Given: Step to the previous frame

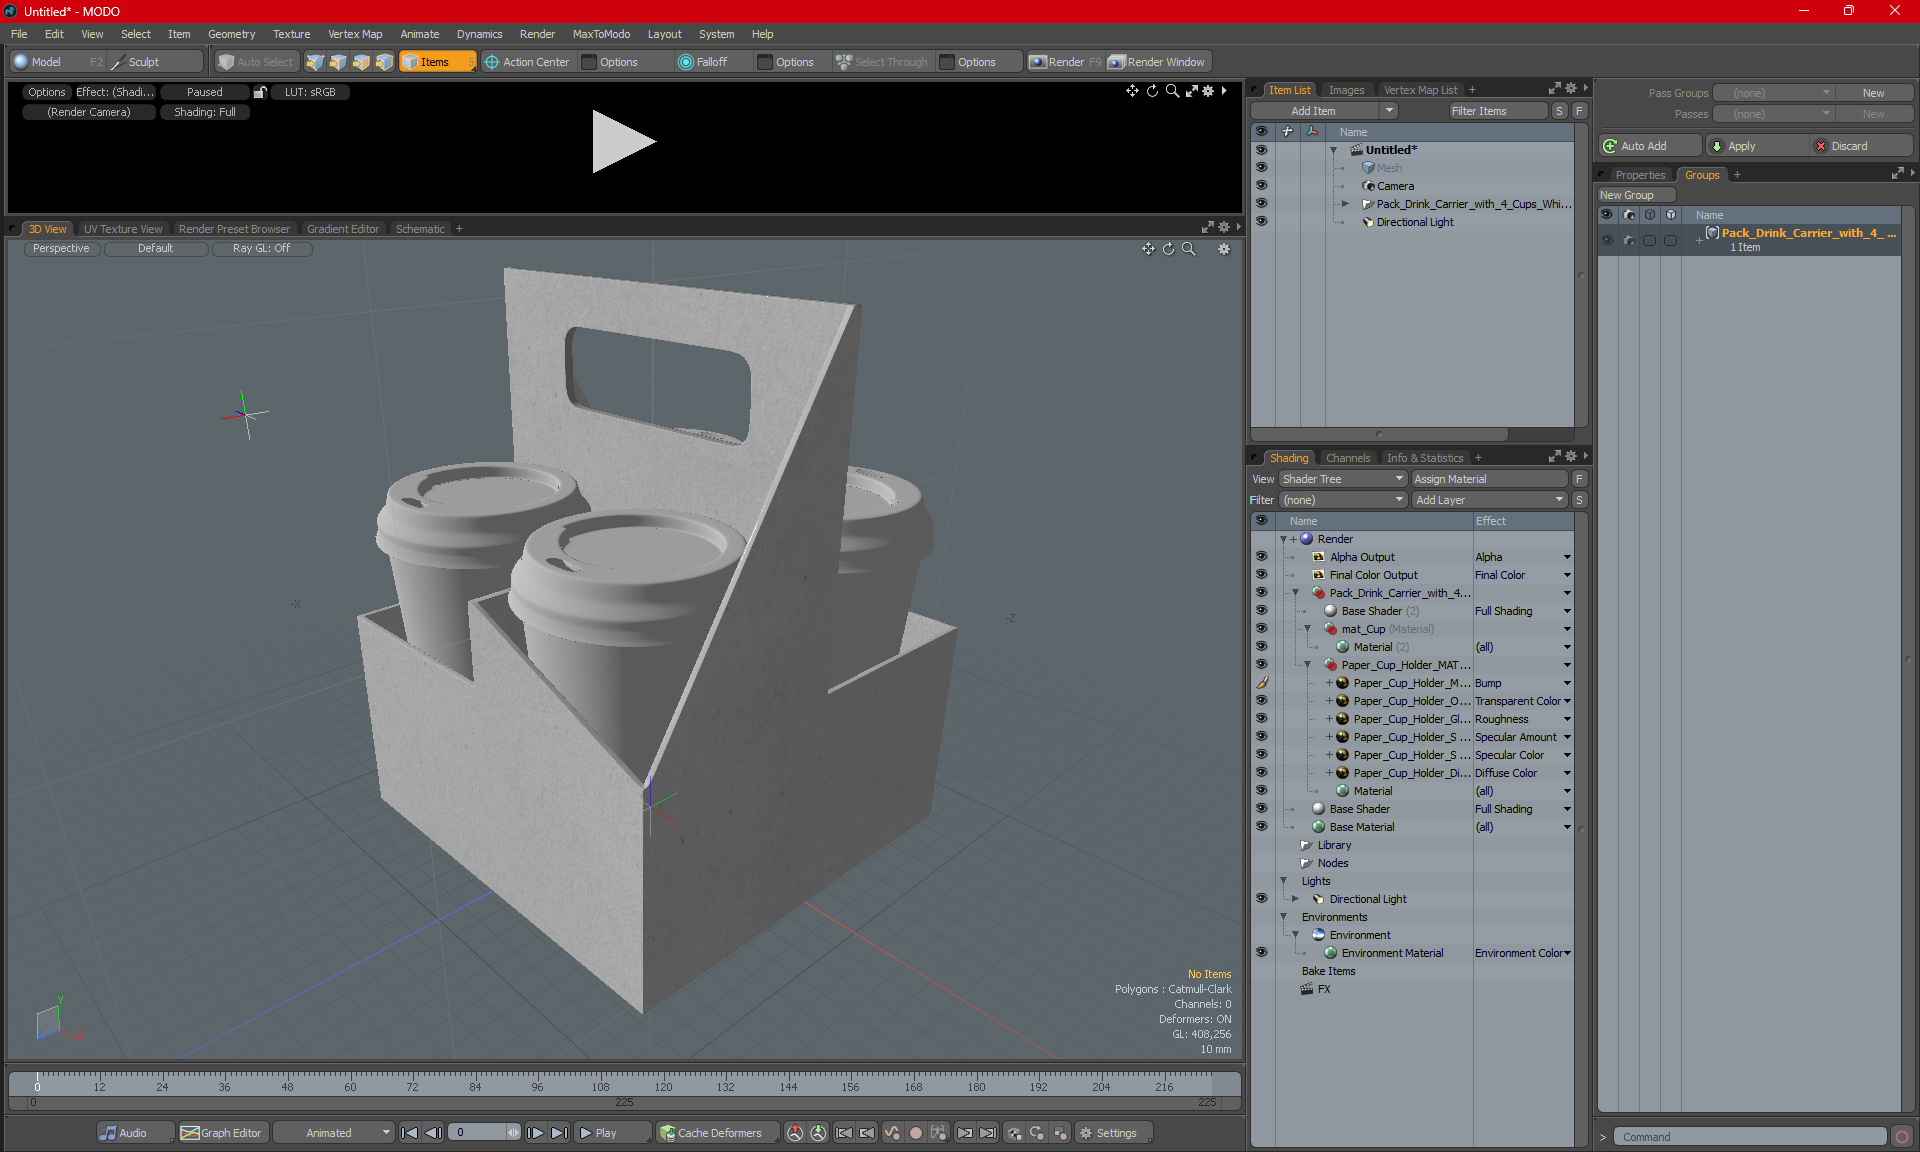Looking at the screenshot, I should pyautogui.click(x=433, y=1133).
